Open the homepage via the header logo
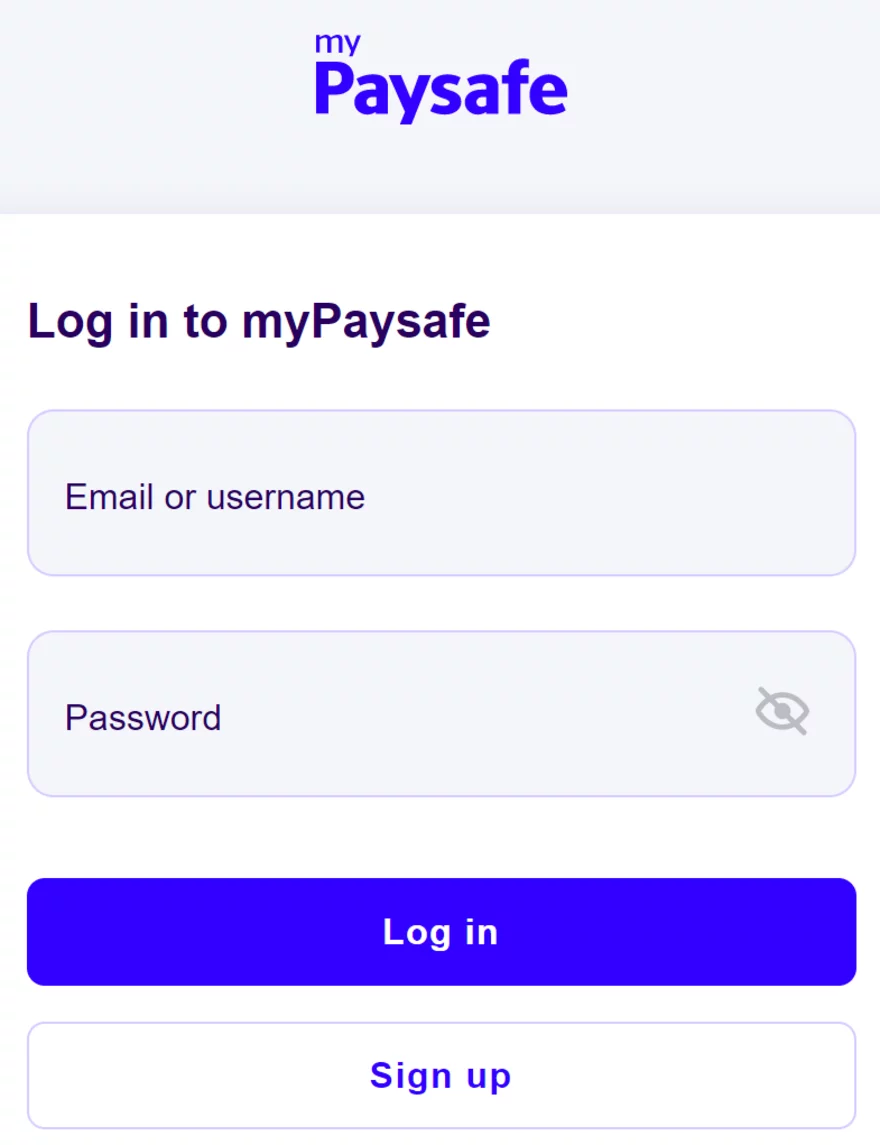 point(440,75)
